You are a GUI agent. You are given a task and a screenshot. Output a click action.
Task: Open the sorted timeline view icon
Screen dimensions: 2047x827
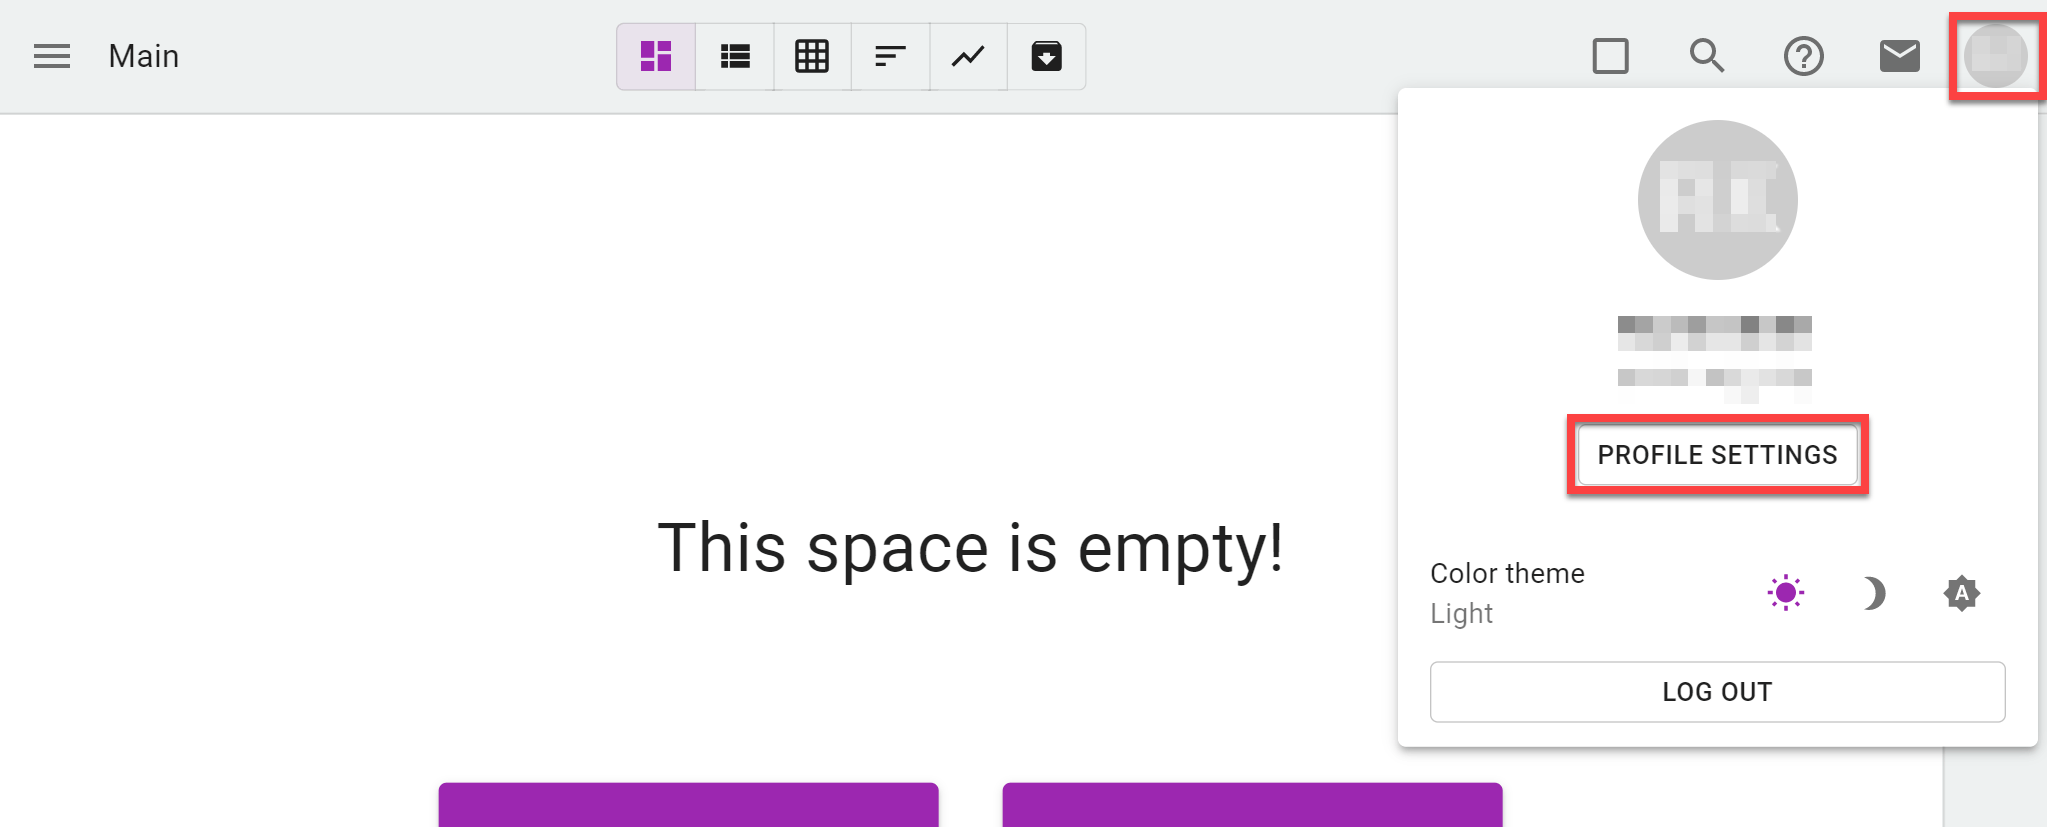coord(890,56)
